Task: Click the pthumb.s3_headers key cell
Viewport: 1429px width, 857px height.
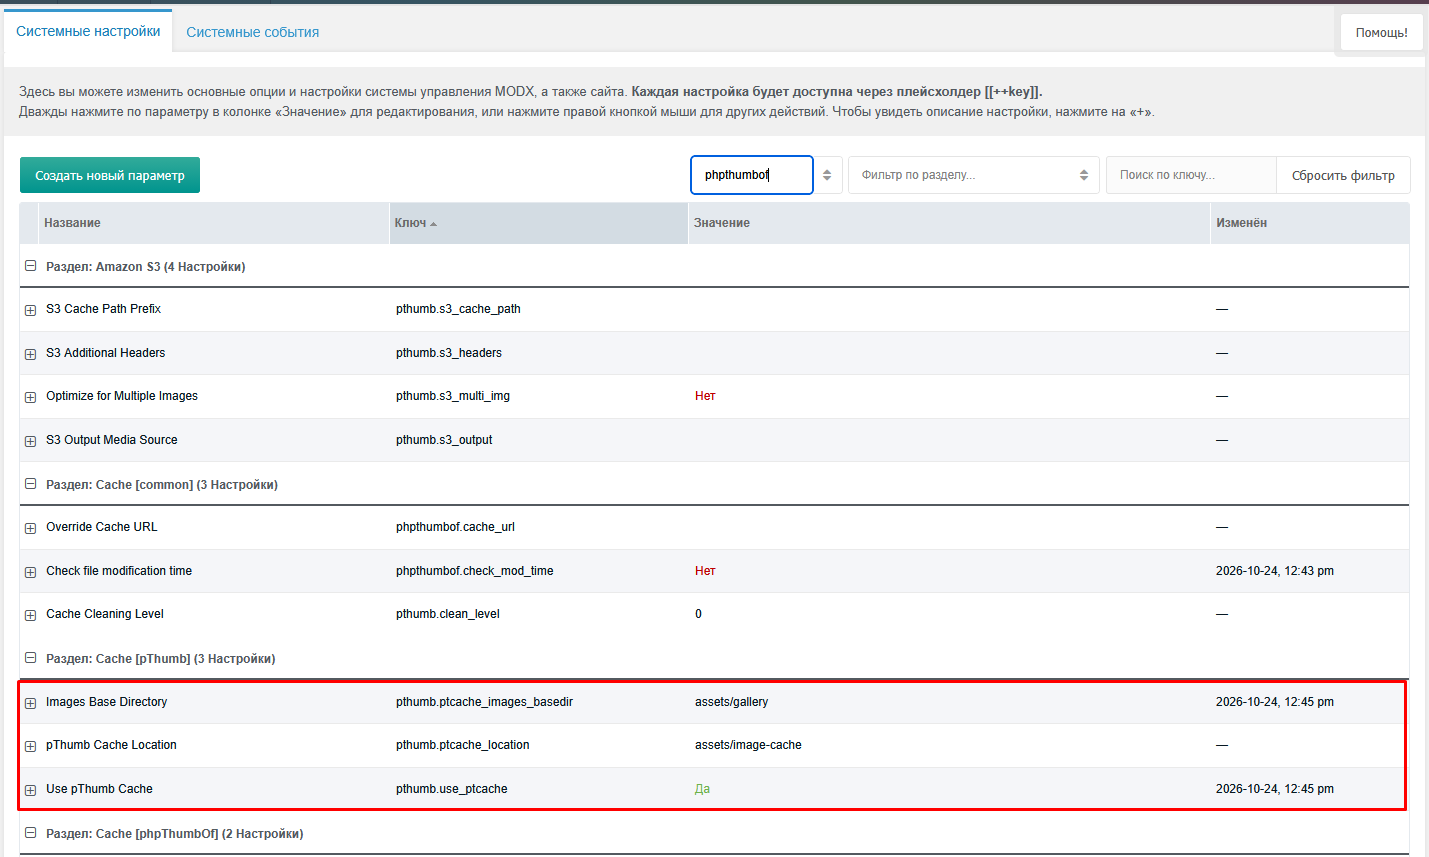Action: pyautogui.click(x=449, y=353)
